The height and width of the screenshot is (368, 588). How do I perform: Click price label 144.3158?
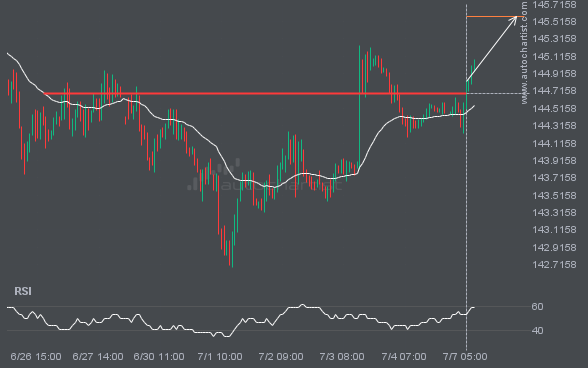[x=554, y=126]
